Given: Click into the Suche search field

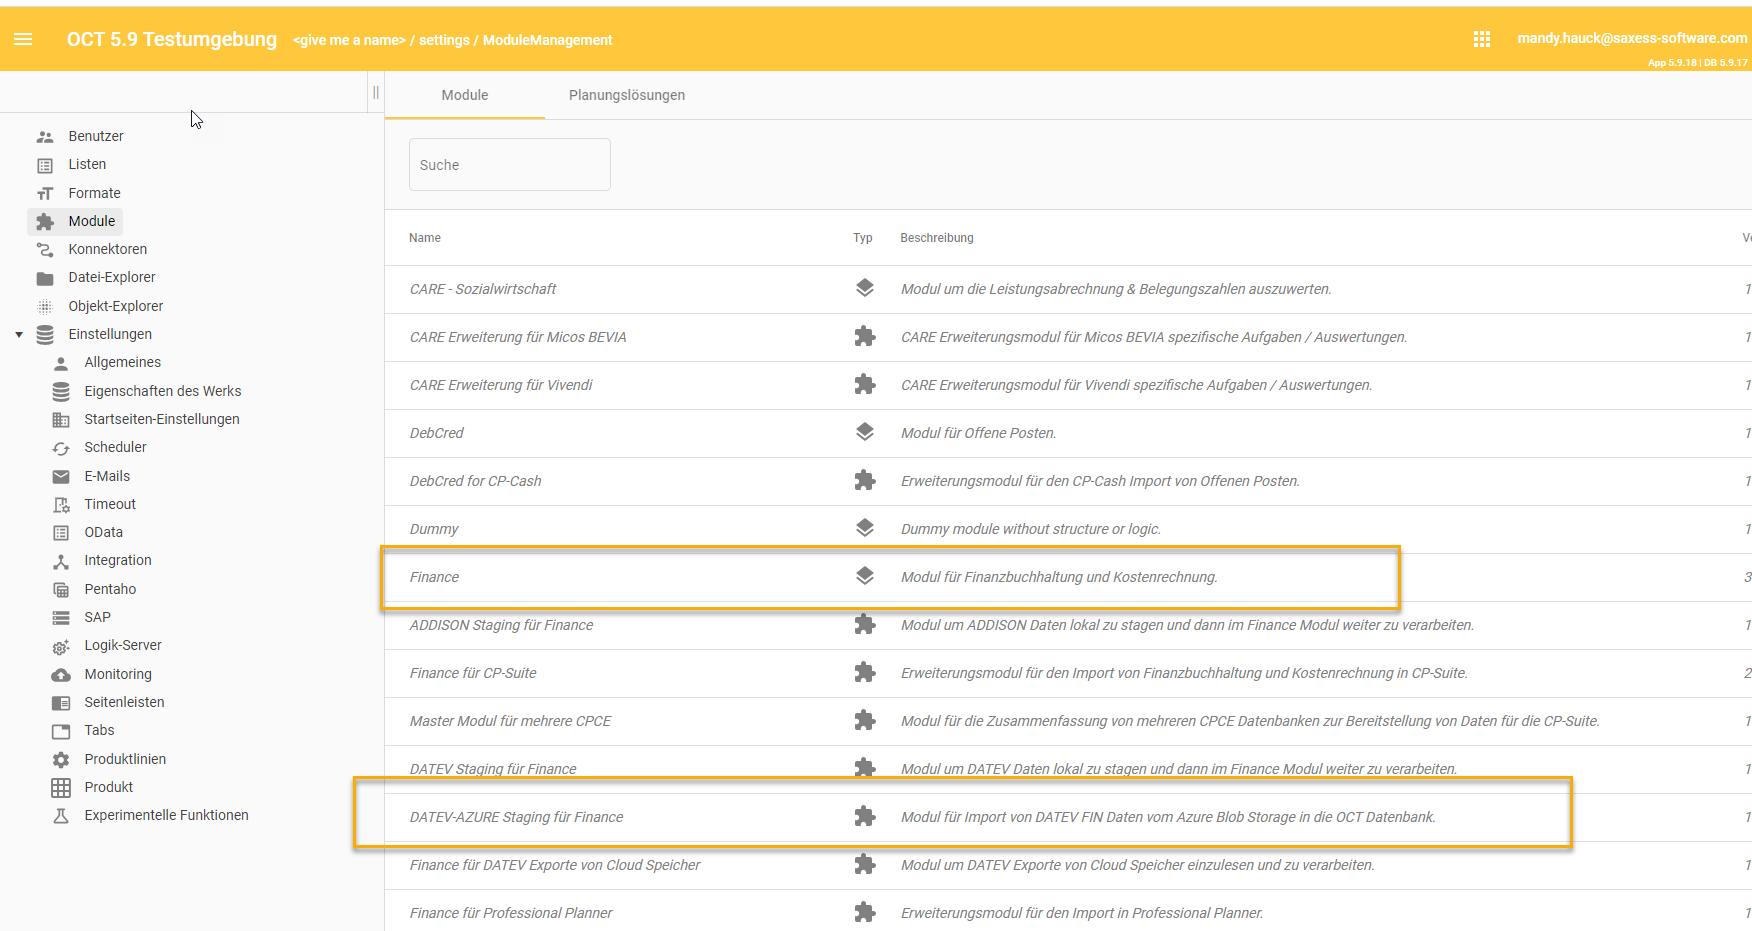Looking at the screenshot, I should [509, 164].
